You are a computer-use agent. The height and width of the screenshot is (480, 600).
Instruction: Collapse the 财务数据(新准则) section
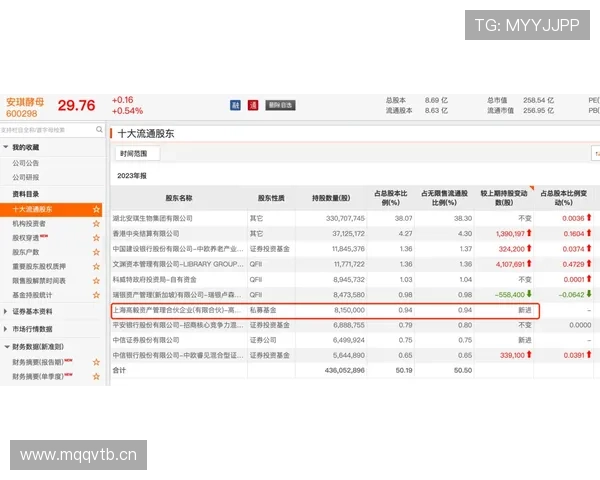[7, 347]
